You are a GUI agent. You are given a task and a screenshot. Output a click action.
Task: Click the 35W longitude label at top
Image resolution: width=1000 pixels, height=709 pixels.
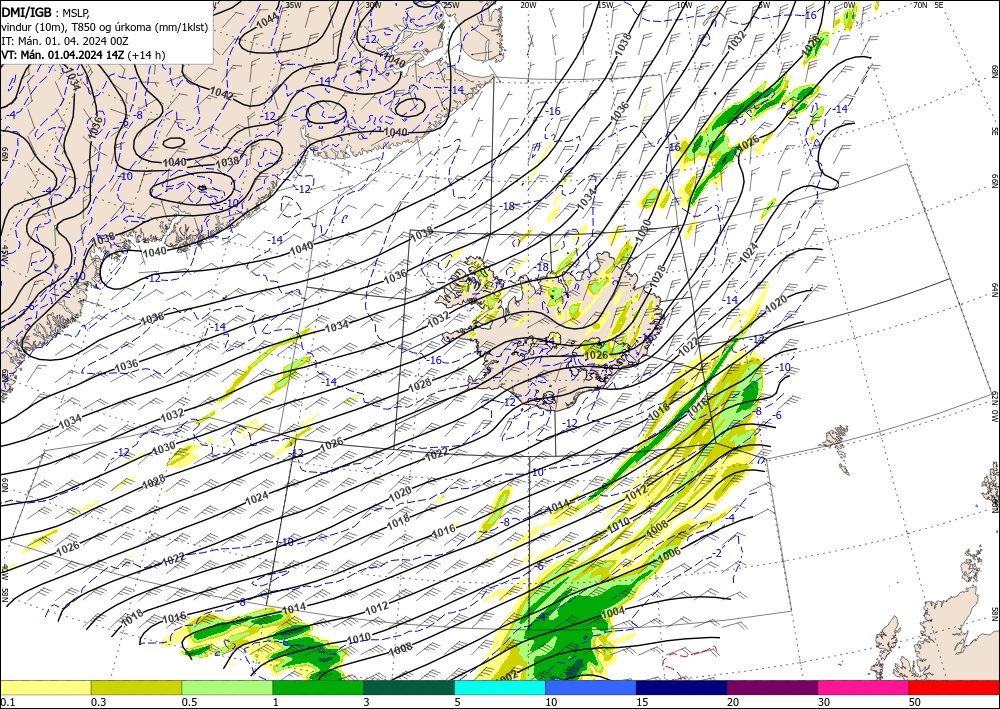[293, 4]
